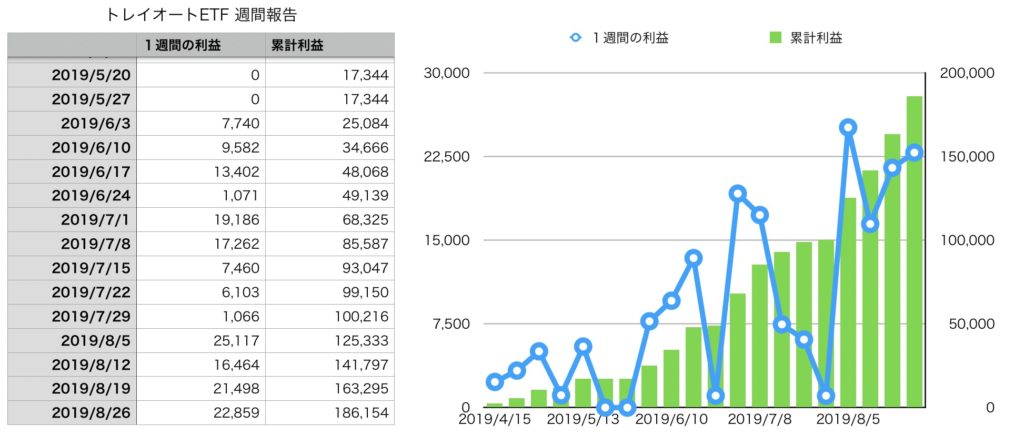Click the cumulative profit cell 25,084
The height and width of the screenshot is (445, 1024).
[x=330, y=124]
